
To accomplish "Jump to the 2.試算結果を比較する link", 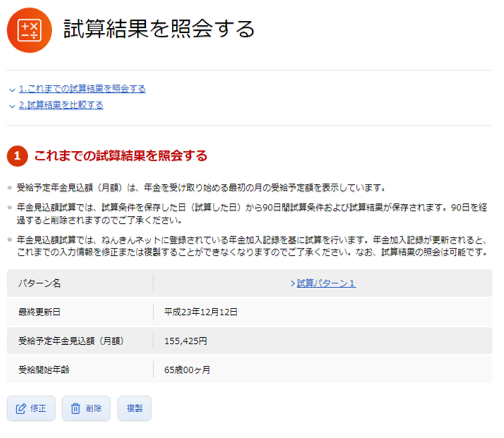I will (61, 105).
